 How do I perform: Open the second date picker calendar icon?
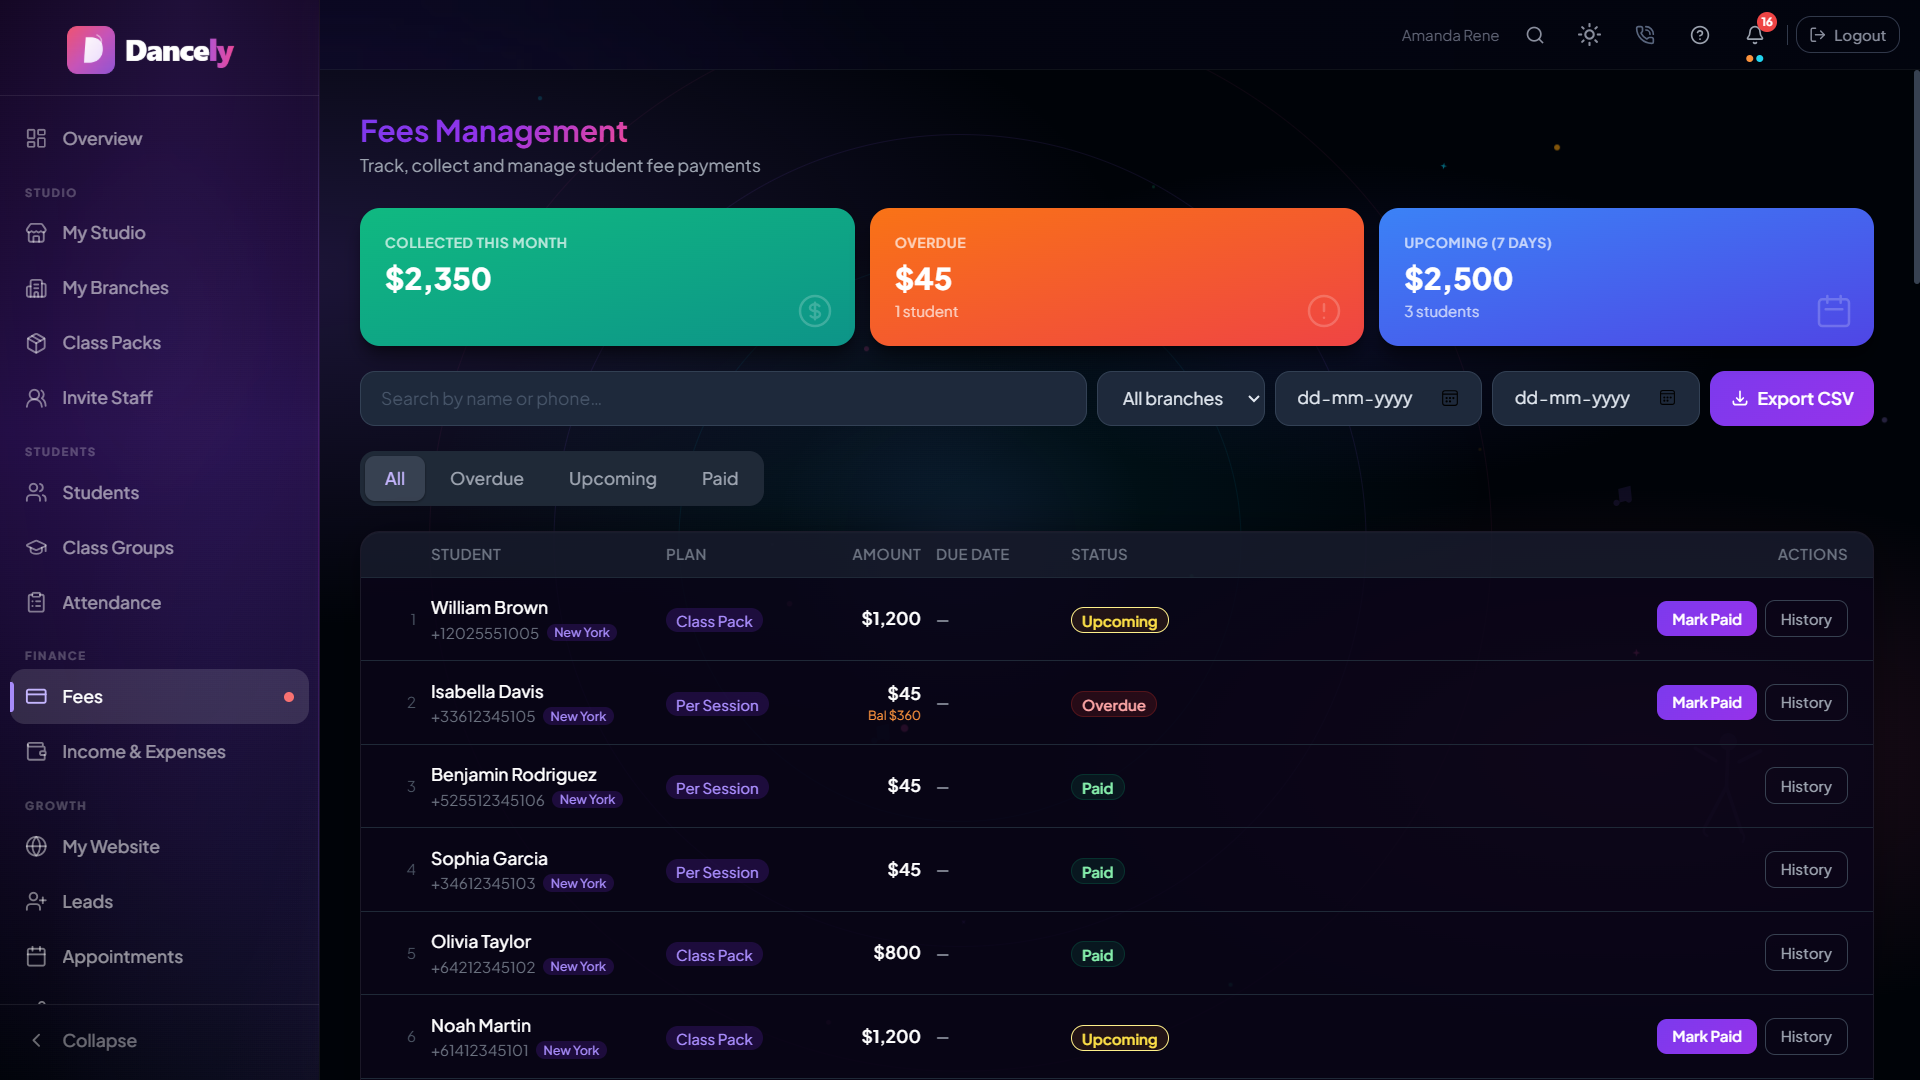(1667, 398)
